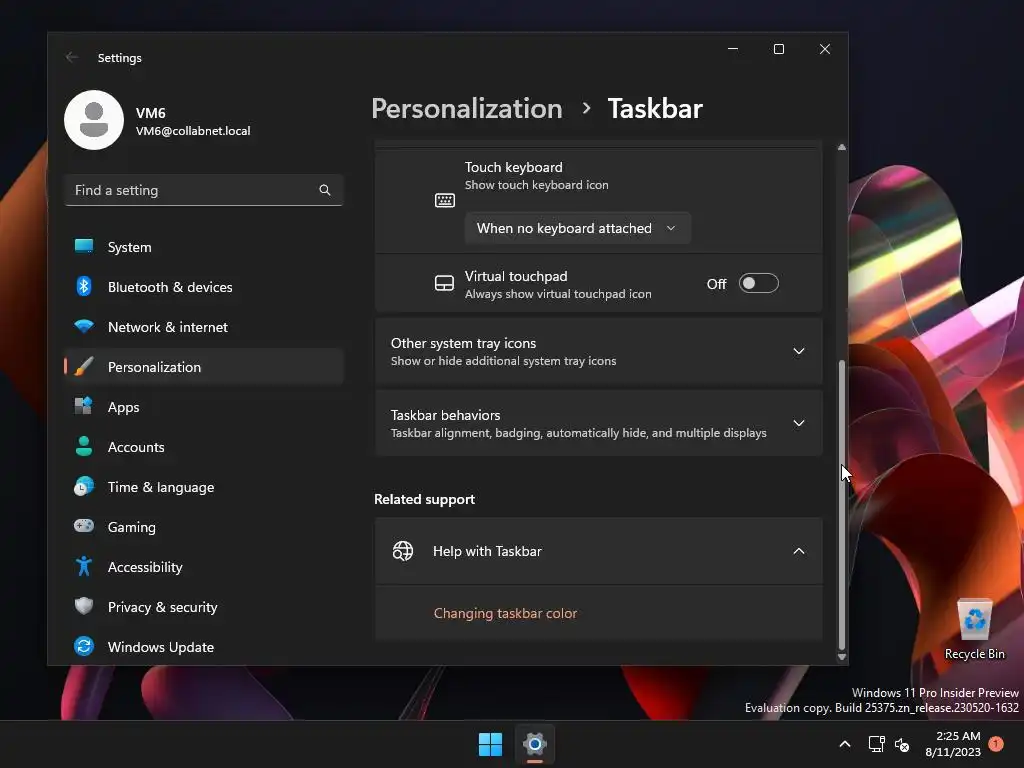Click the Time & language clock icon
1024x768 pixels.
pos(84,487)
